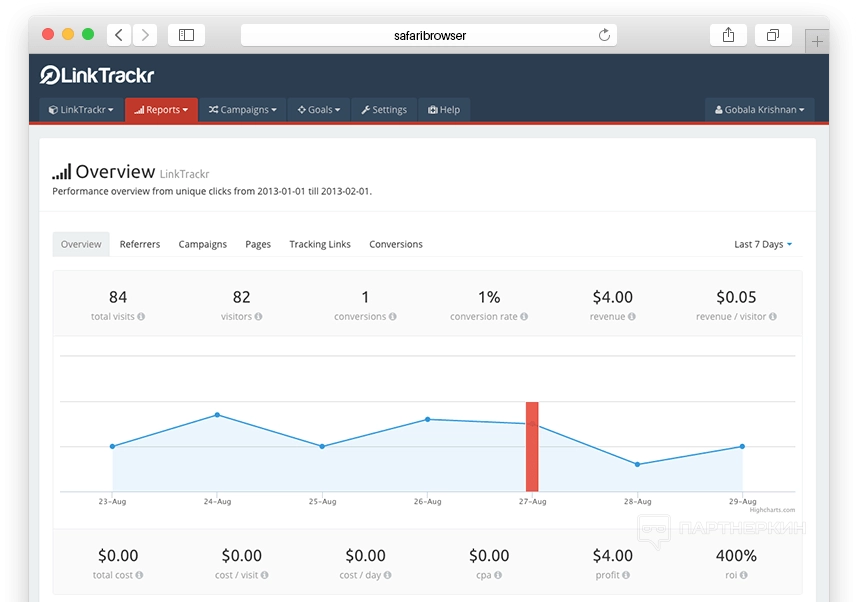Click the info icon beside total visits
The image size is (857, 602).
pos(141,317)
